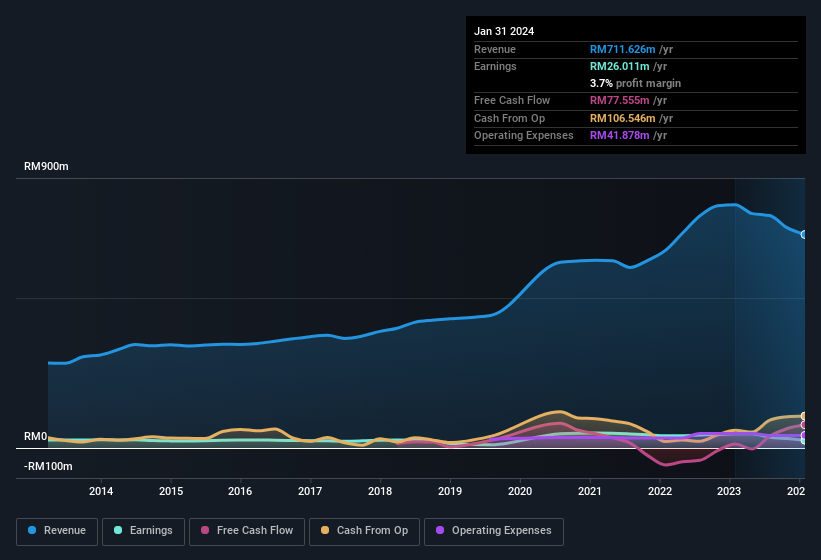Select the purple Operating Expenses endpoint marker
The width and height of the screenshot is (821, 560).
click(804, 435)
